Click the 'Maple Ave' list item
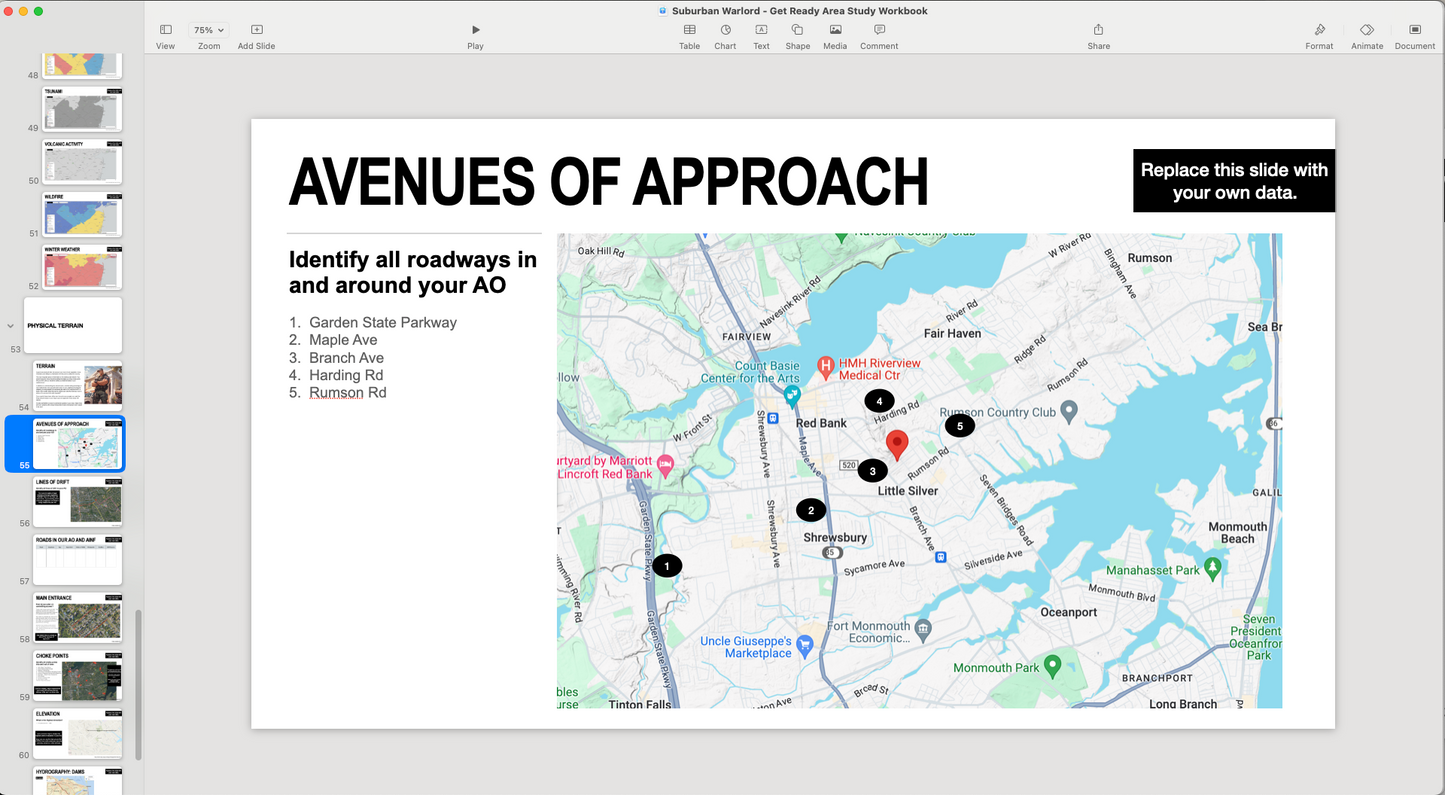 343,340
